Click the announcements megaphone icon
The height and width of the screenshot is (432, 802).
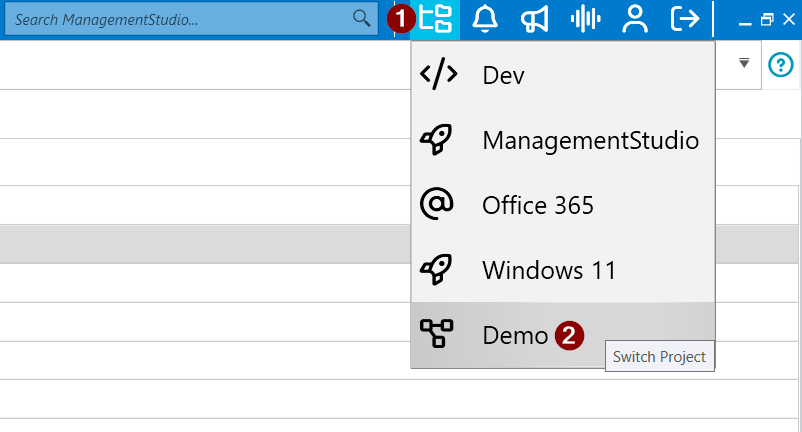click(x=534, y=19)
